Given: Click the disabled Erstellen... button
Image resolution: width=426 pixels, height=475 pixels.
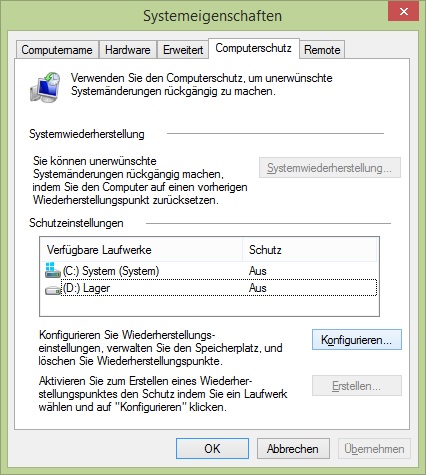Looking at the screenshot, I should coord(357,386).
